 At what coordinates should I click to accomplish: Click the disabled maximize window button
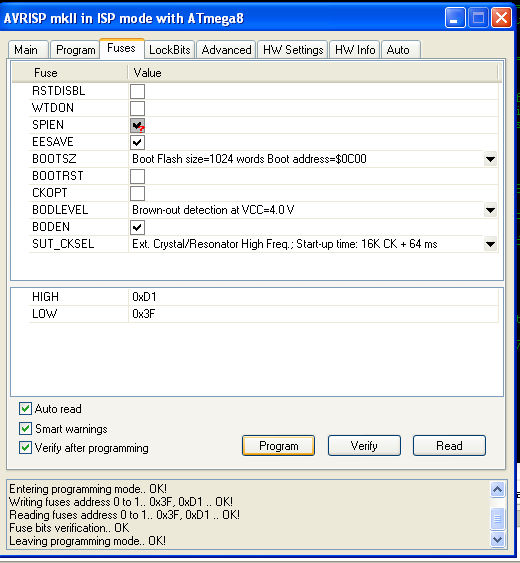[478, 17]
